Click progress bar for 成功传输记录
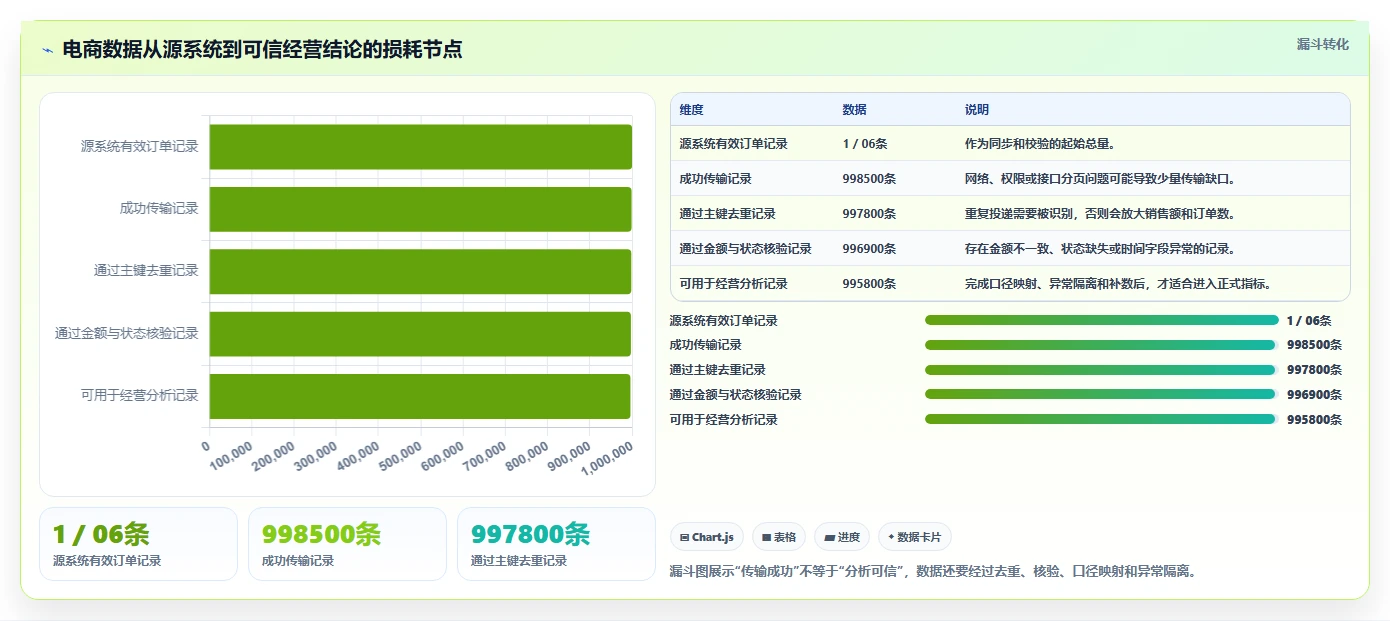 (1102, 345)
